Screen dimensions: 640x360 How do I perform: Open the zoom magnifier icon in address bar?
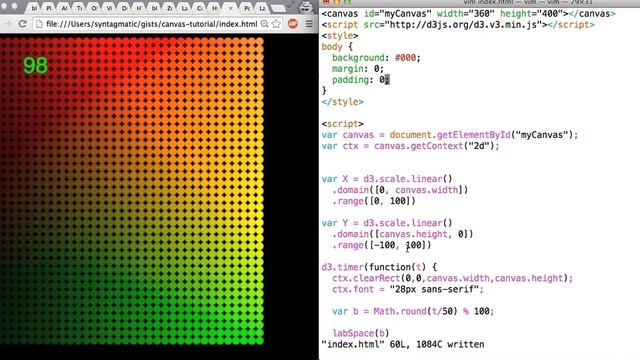tap(264, 24)
